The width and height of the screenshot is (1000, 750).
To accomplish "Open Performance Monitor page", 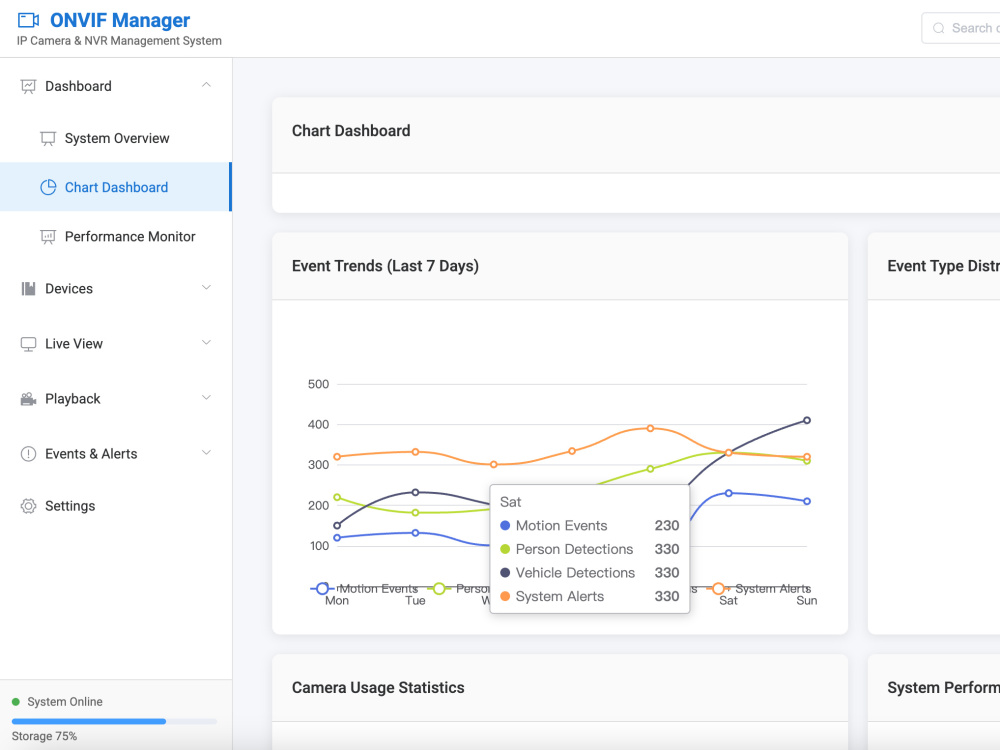I will pos(116,237).
